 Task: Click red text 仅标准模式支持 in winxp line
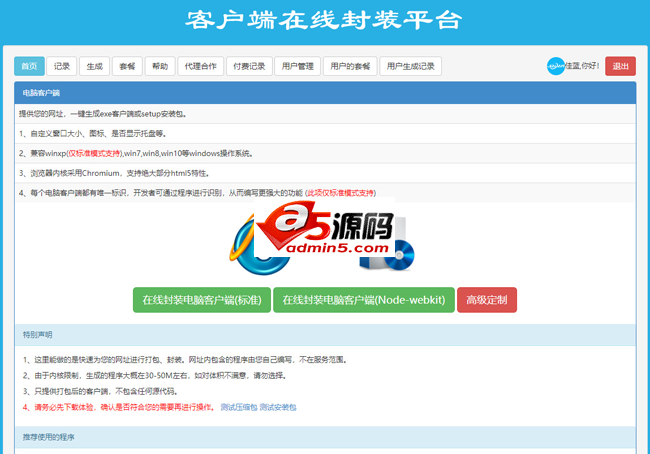click(94, 153)
